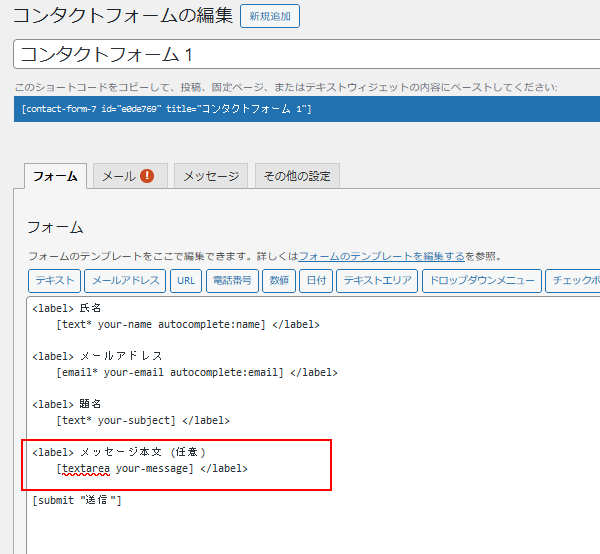Open the ドロップダウンメニュー tag generator
Viewport: 600px width, 554px height.
[x=482, y=281]
